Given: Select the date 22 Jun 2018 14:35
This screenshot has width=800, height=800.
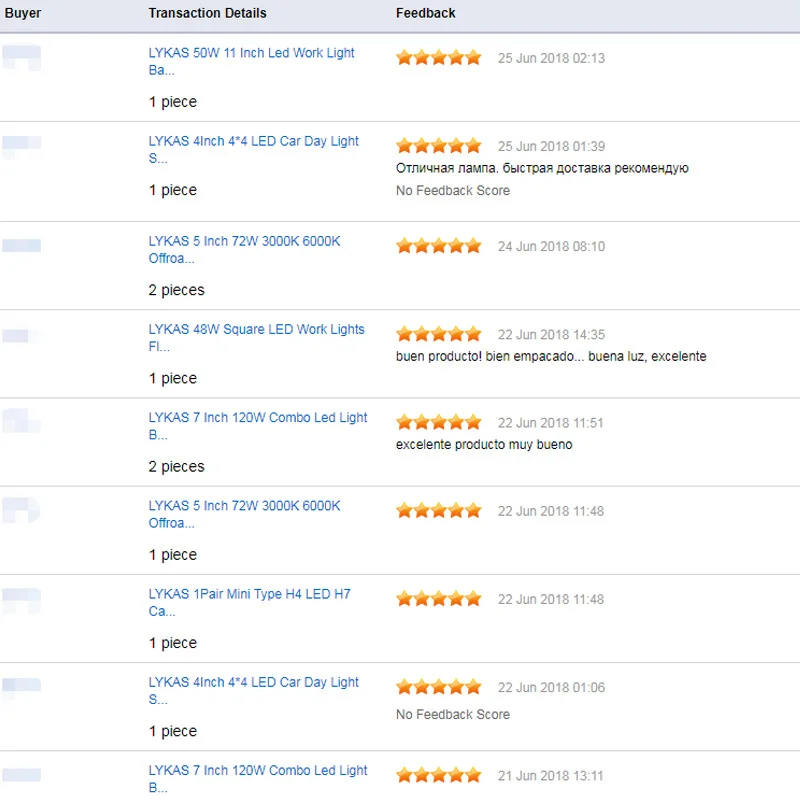Looking at the screenshot, I should 552,335.
